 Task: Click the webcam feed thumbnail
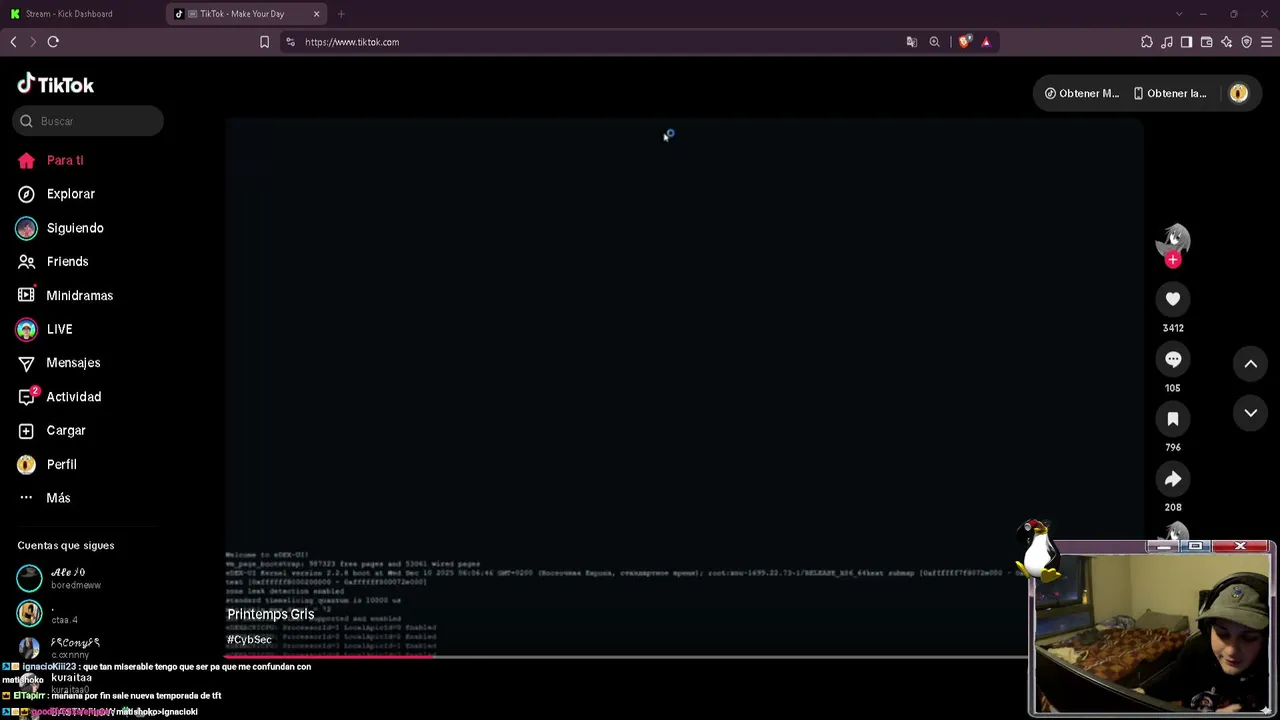pyautogui.click(x=1152, y=634)
